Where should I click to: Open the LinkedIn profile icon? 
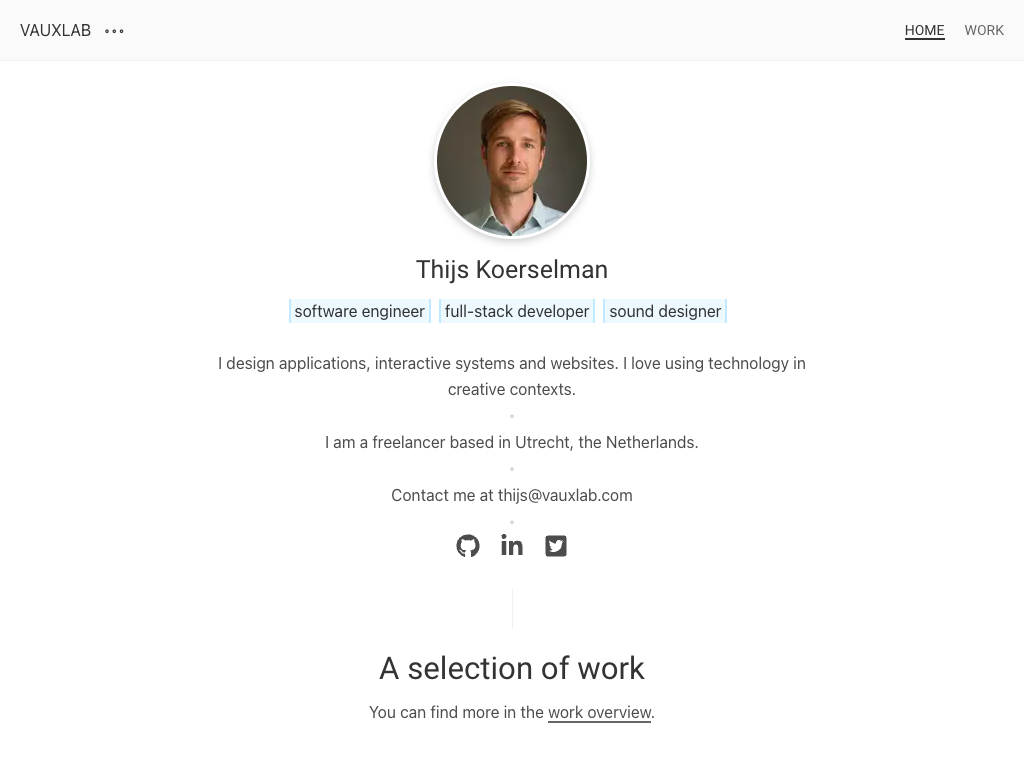point(512,546)
